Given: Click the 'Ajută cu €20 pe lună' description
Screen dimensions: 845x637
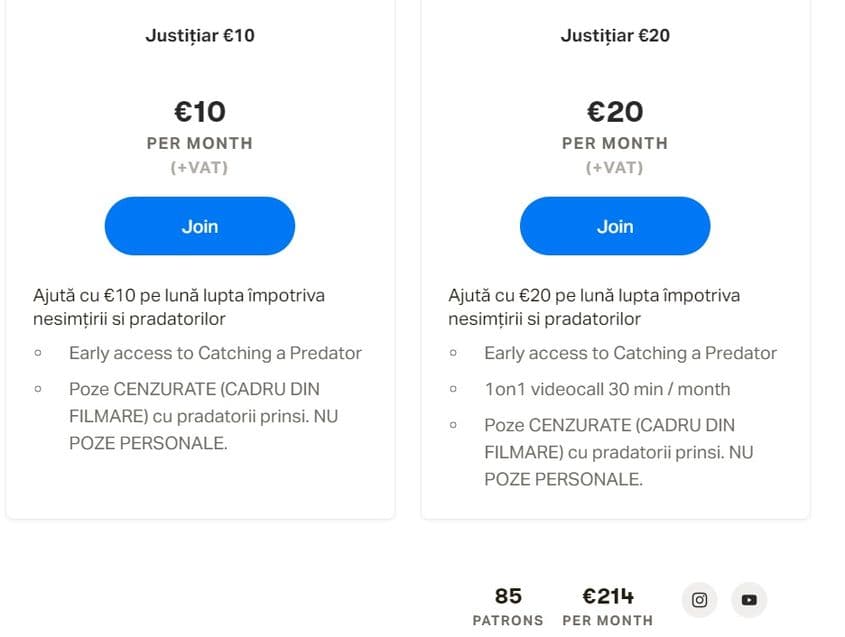Looking at the screenshot, I should [594, 307].
